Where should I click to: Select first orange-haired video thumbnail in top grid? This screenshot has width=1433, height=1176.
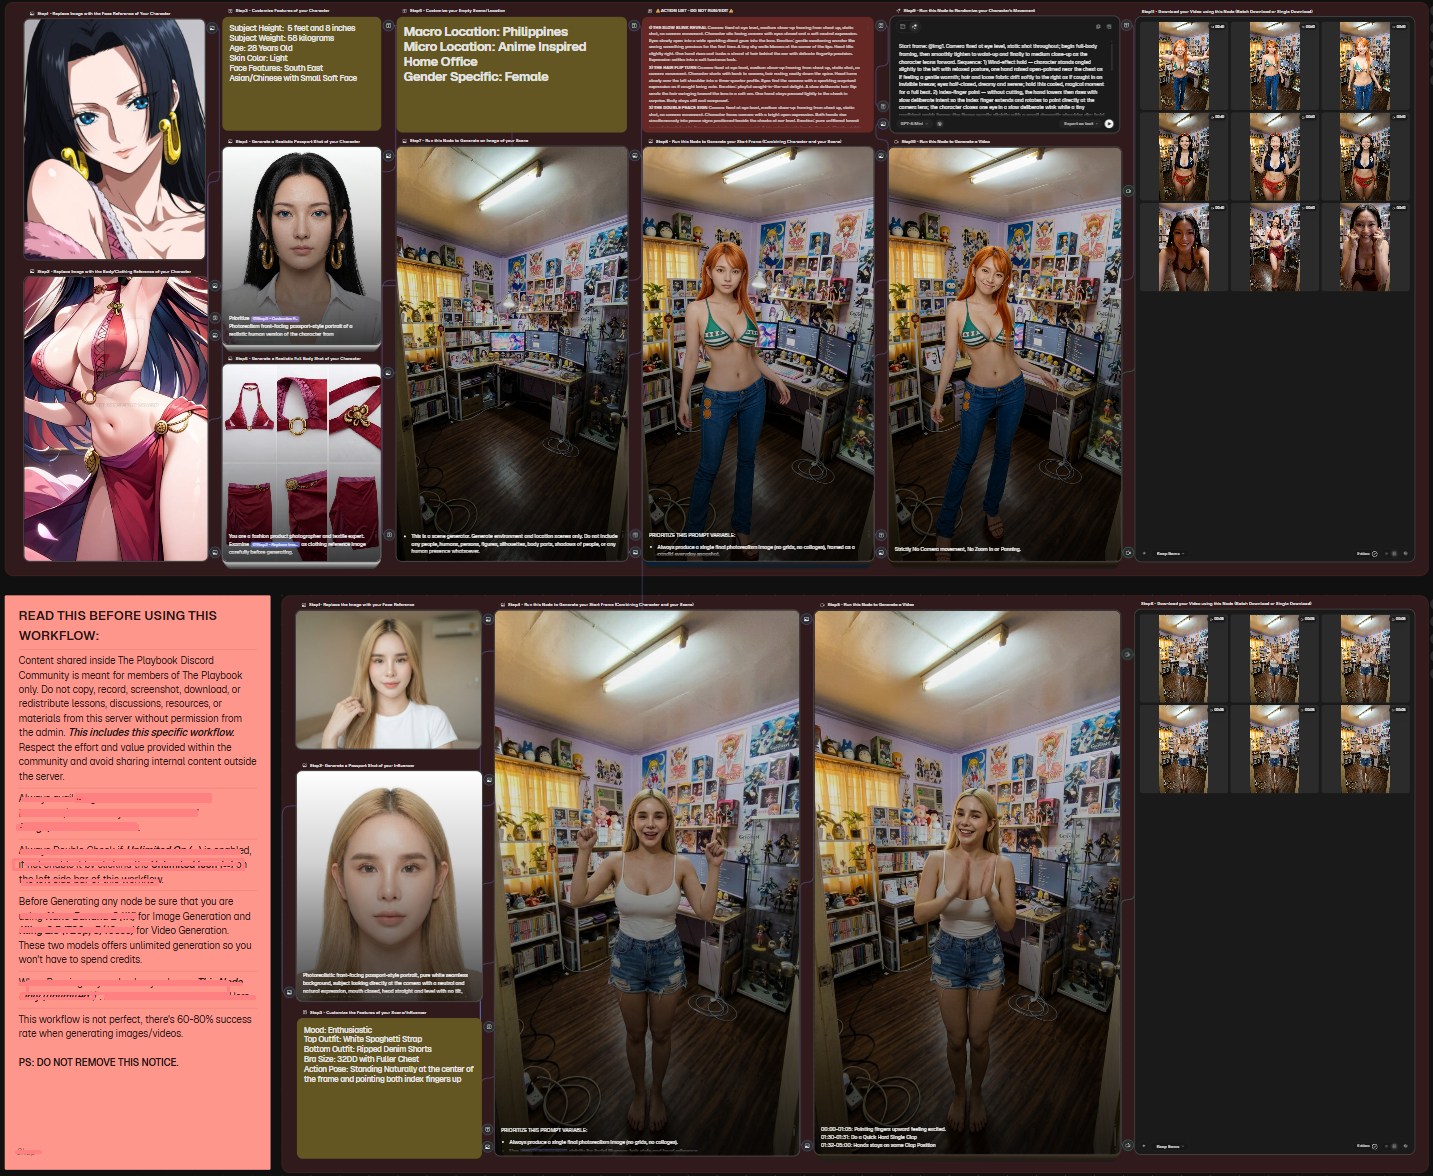[x=1184, y=66]
